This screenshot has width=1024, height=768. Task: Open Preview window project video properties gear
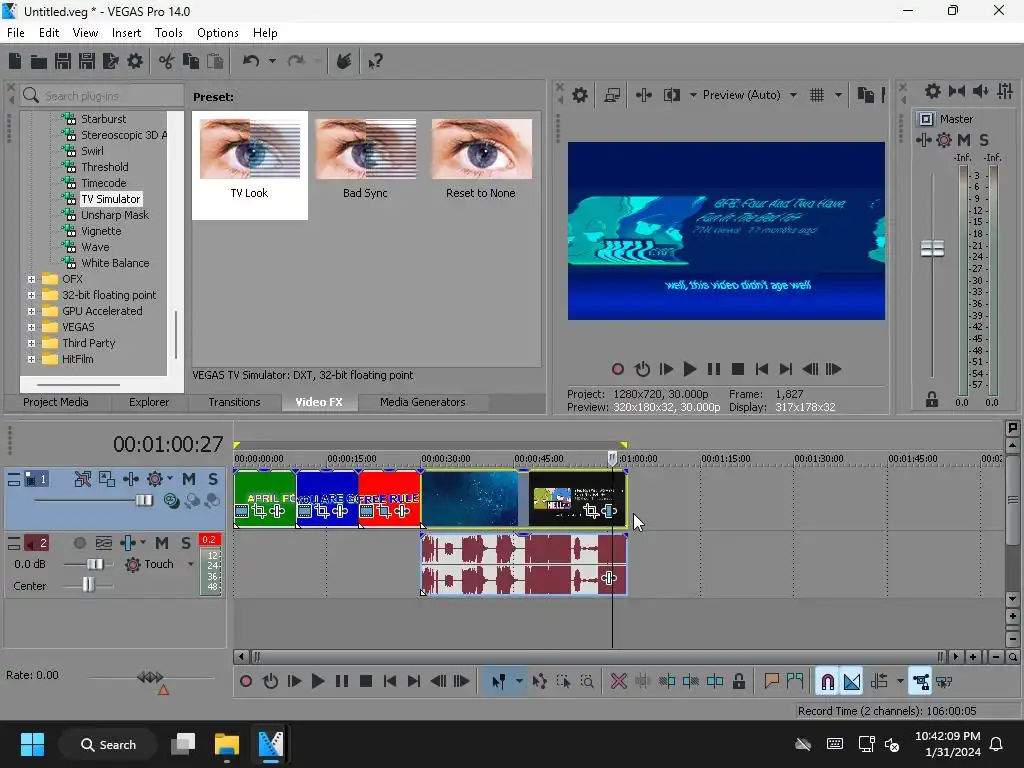(x=580, y=95)
